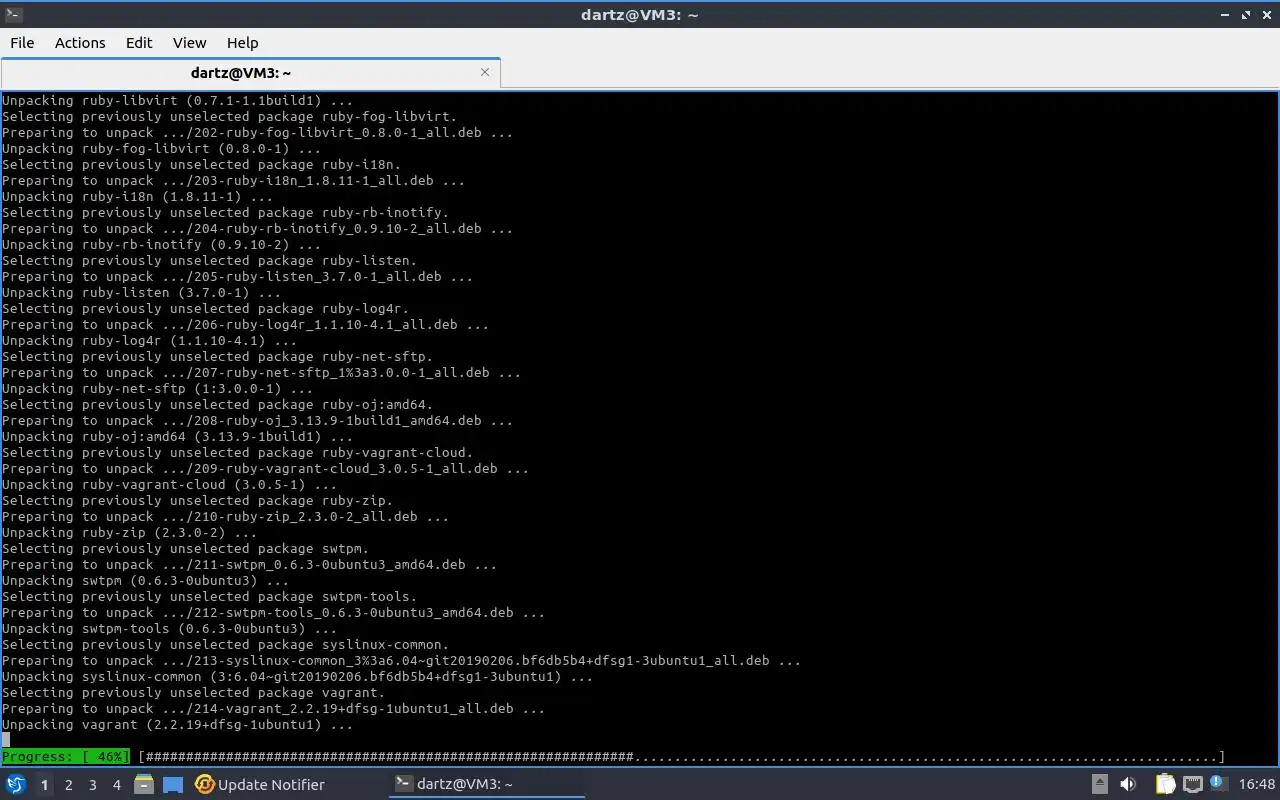
Task: Click the text 'Preparing to unpack .../214-vagrant_2.2.19+dfsg-1ubuntu1_all.deb ...'
Action: click(x=274, y=709)
